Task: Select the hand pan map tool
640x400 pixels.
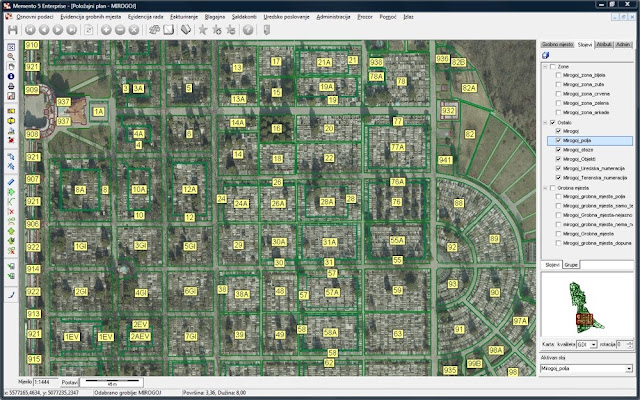Action: coord(11,67)
